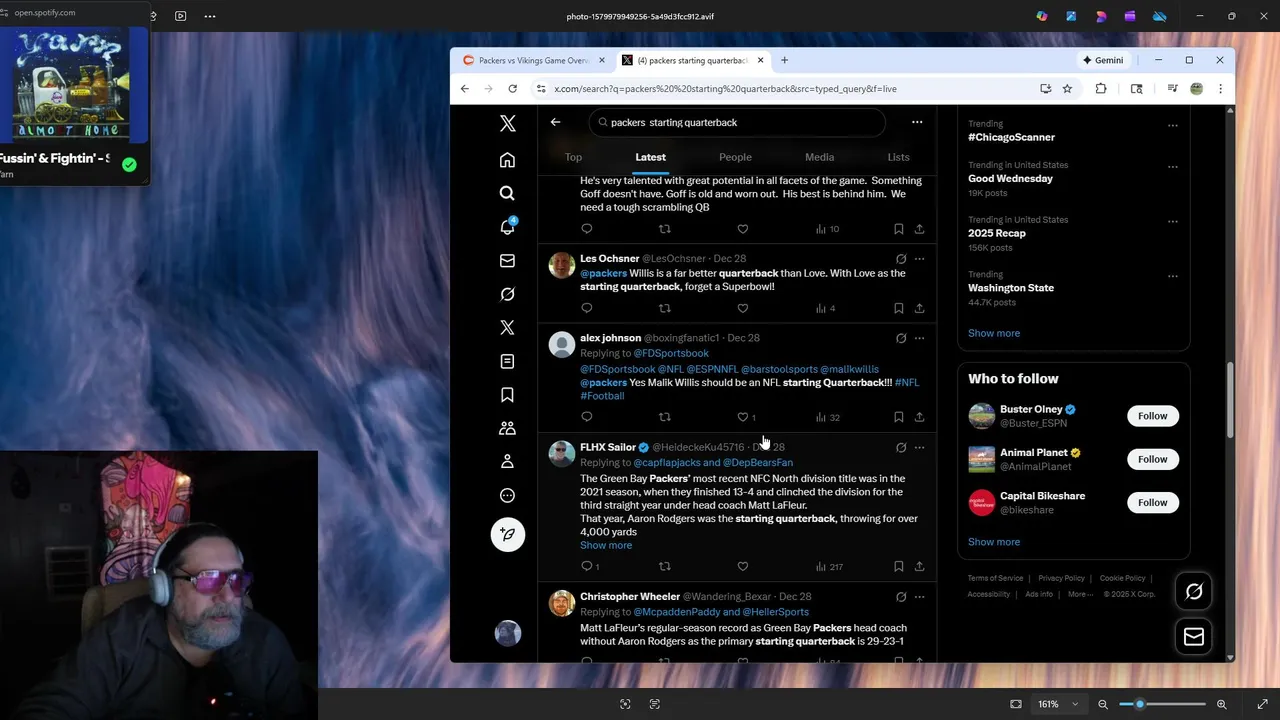The image size is (1280, 720).
Task: Click the white compose Post button
Action: point(507,534)
